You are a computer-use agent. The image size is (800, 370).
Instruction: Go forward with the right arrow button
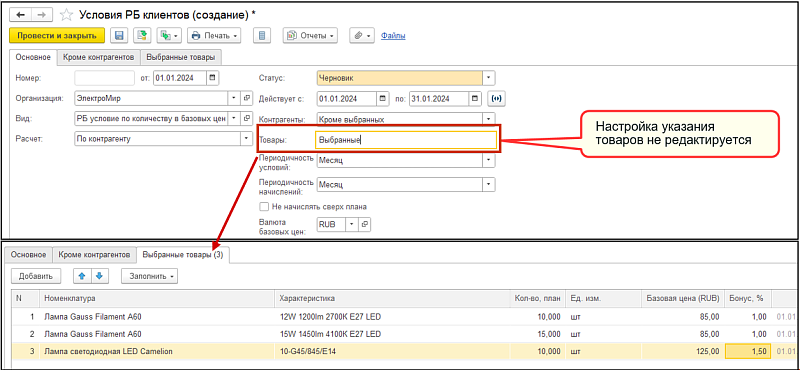41,15
